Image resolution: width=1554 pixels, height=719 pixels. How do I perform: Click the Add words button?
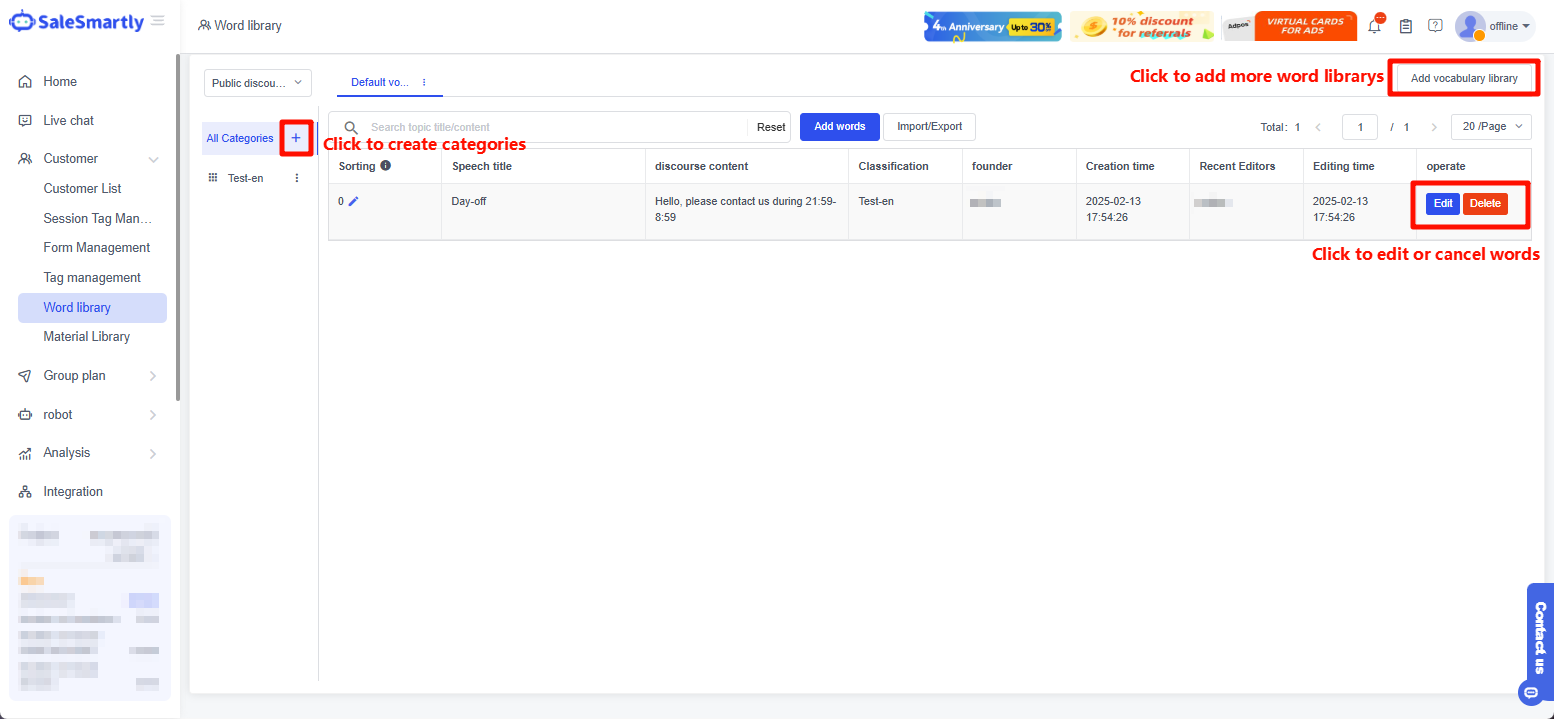(x=839, y=127)
